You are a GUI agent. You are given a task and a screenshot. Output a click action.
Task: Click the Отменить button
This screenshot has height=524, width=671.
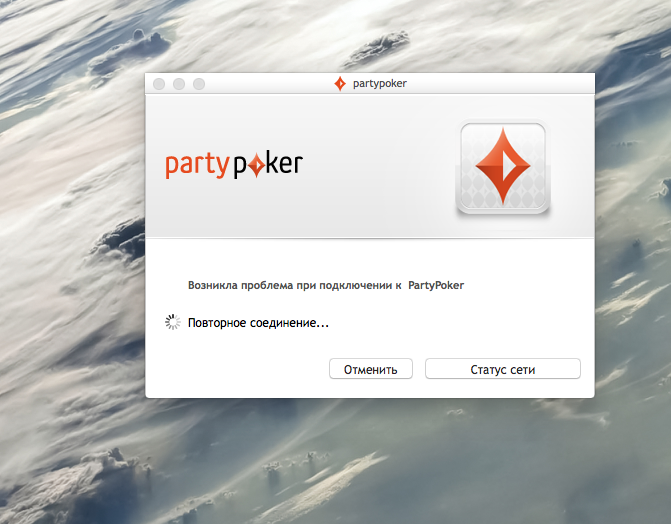click(371, 369)
